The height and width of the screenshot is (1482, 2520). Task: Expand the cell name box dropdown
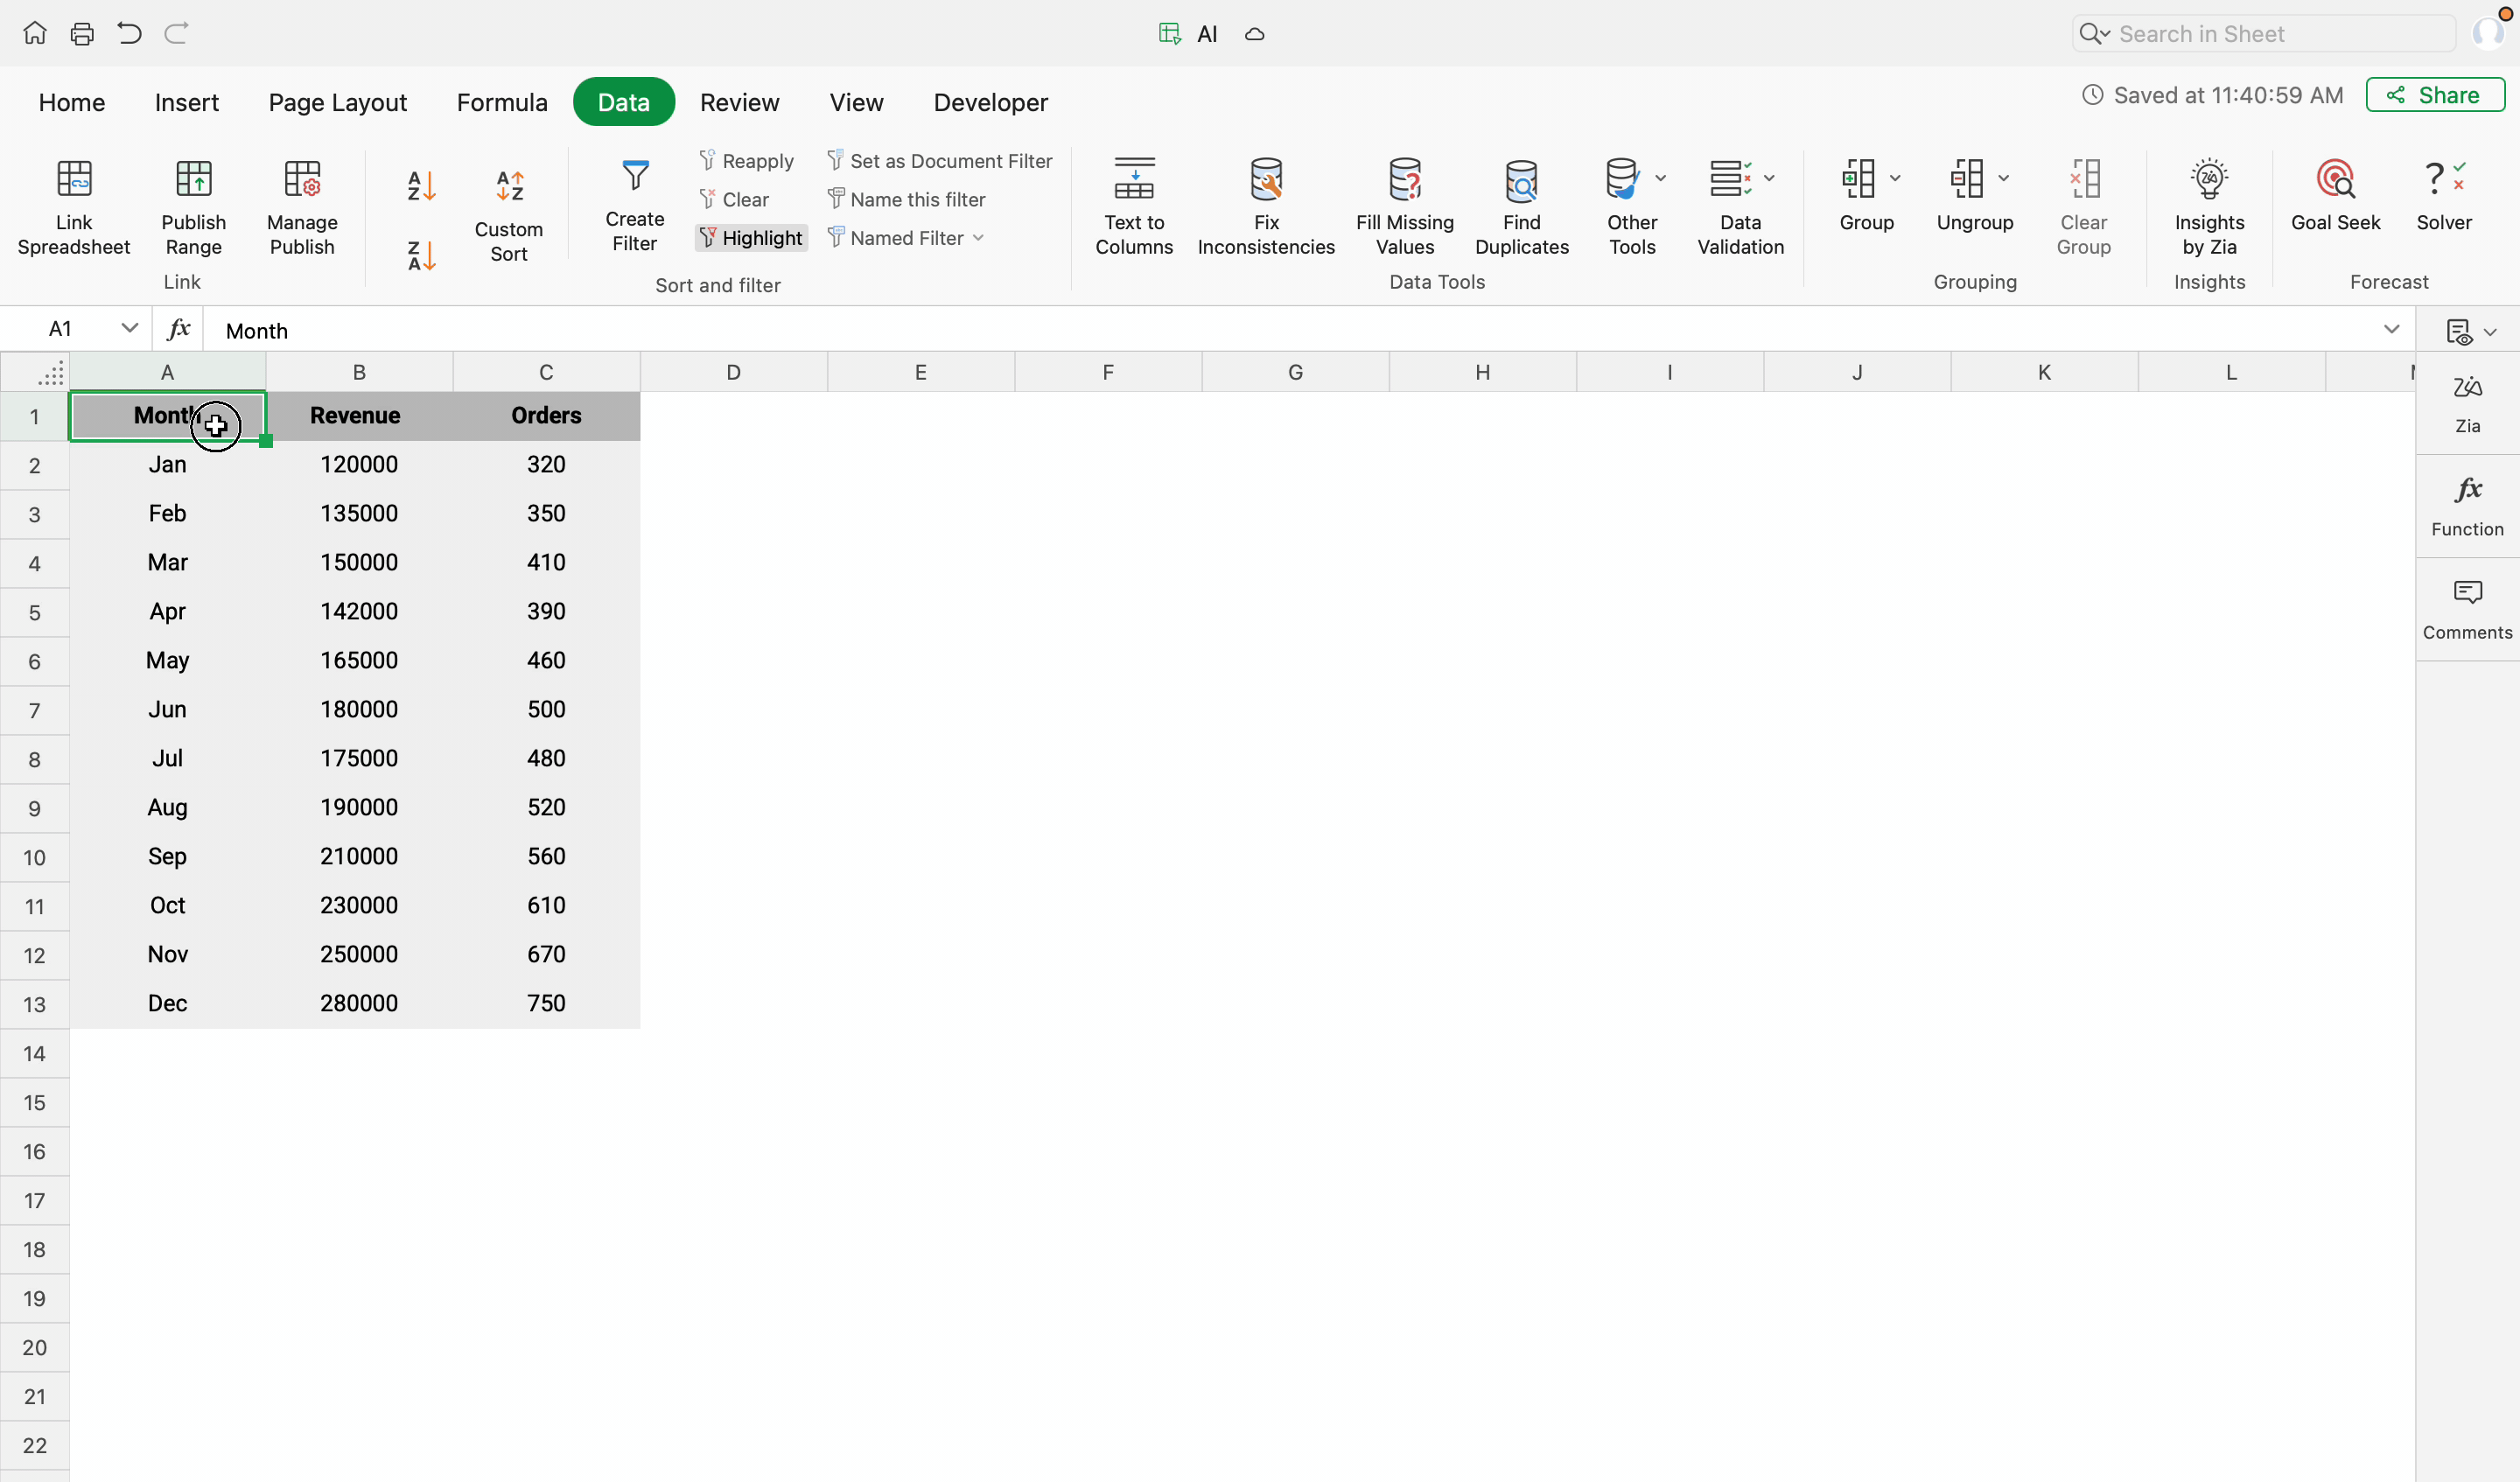click(x=129, y=329)
